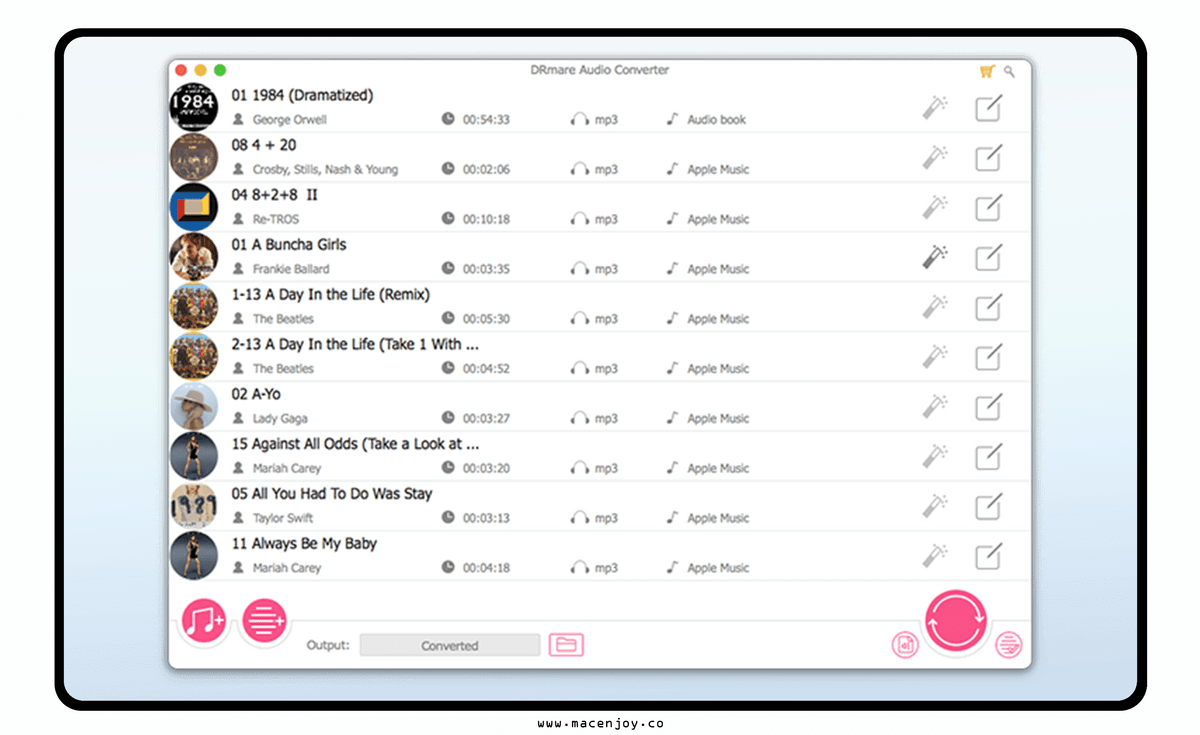Click the pink add music button
The image size is (1200, 735).
click(204, 622)
